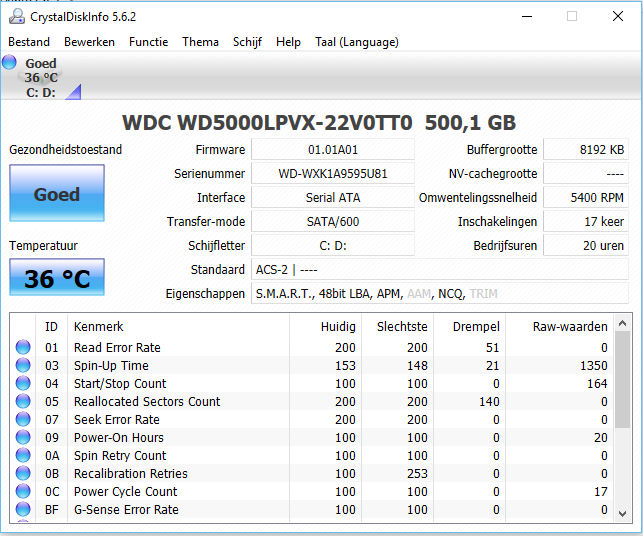Click the scrollbar up arrow in SMART list

point(622,324)
